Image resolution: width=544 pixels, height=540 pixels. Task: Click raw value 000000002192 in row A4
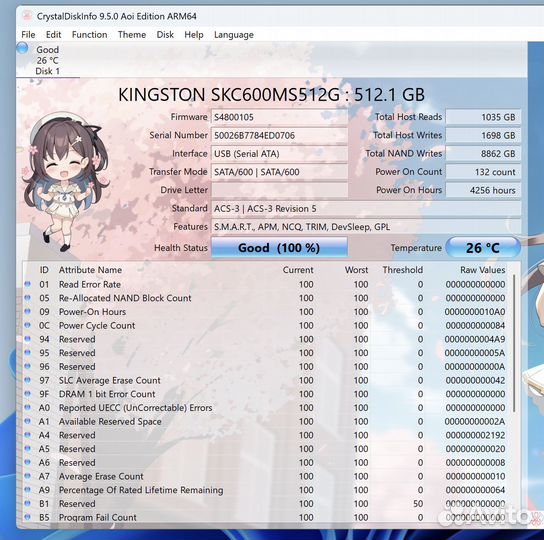pyautogui.click(x=475, y=435)
